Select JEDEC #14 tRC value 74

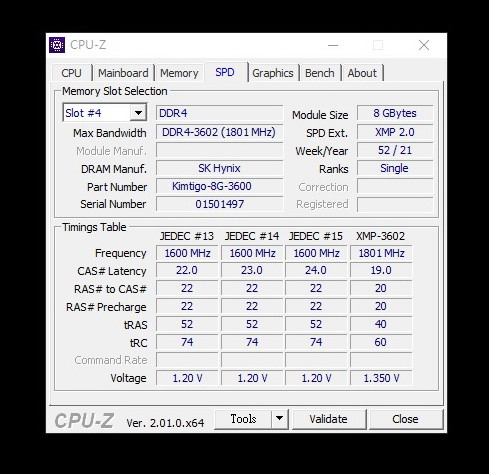pyautogui.click(x=252, y=342)
